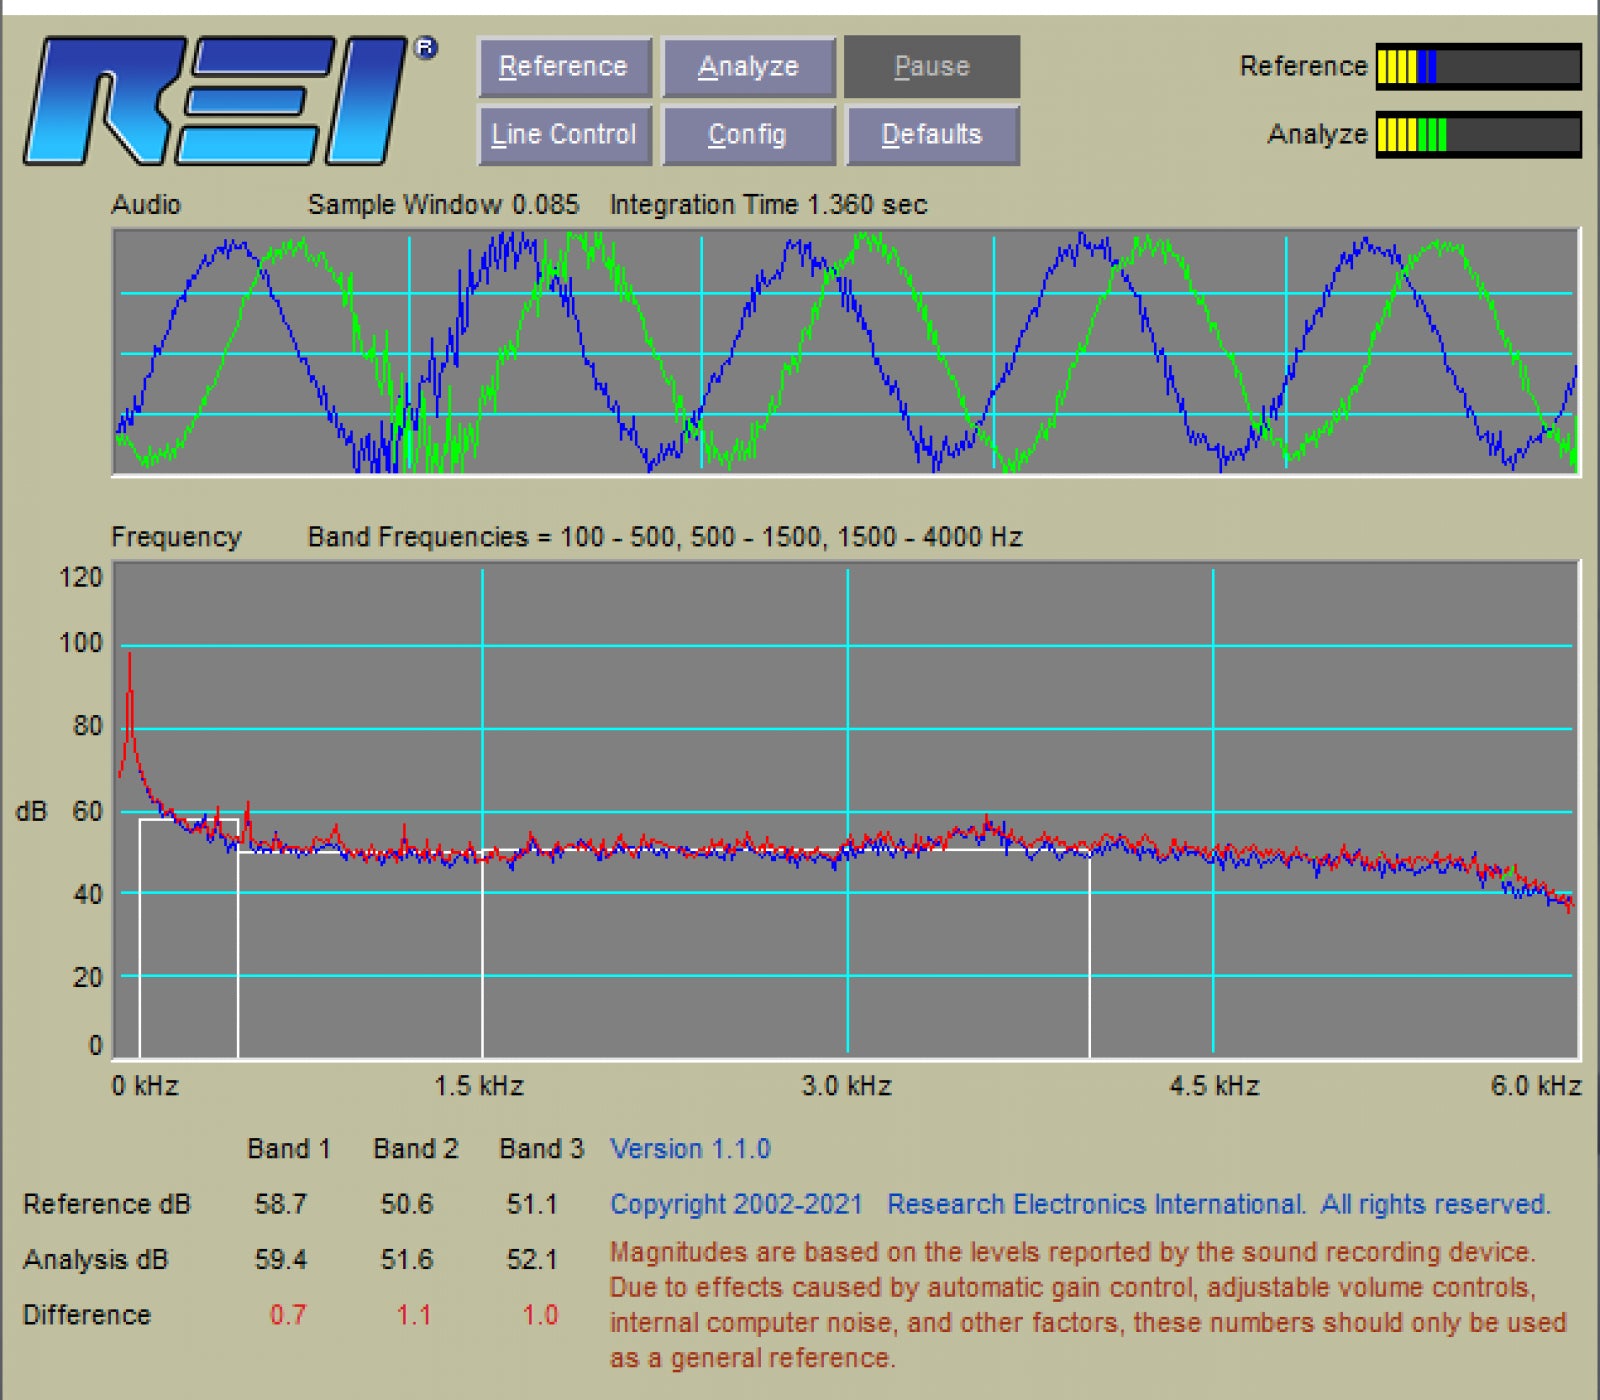The width and height of the screenshot is (1600, 1400).
Task: Click the Integration Time 1.360 sec label
Action: click(769, 205)
